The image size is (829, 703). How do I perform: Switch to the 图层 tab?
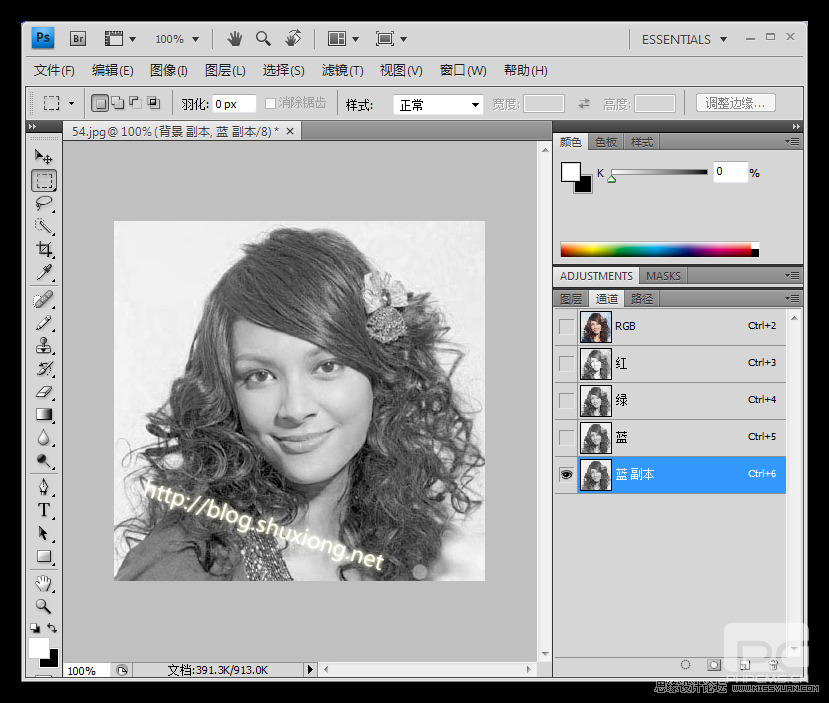[x=571, y=299]
